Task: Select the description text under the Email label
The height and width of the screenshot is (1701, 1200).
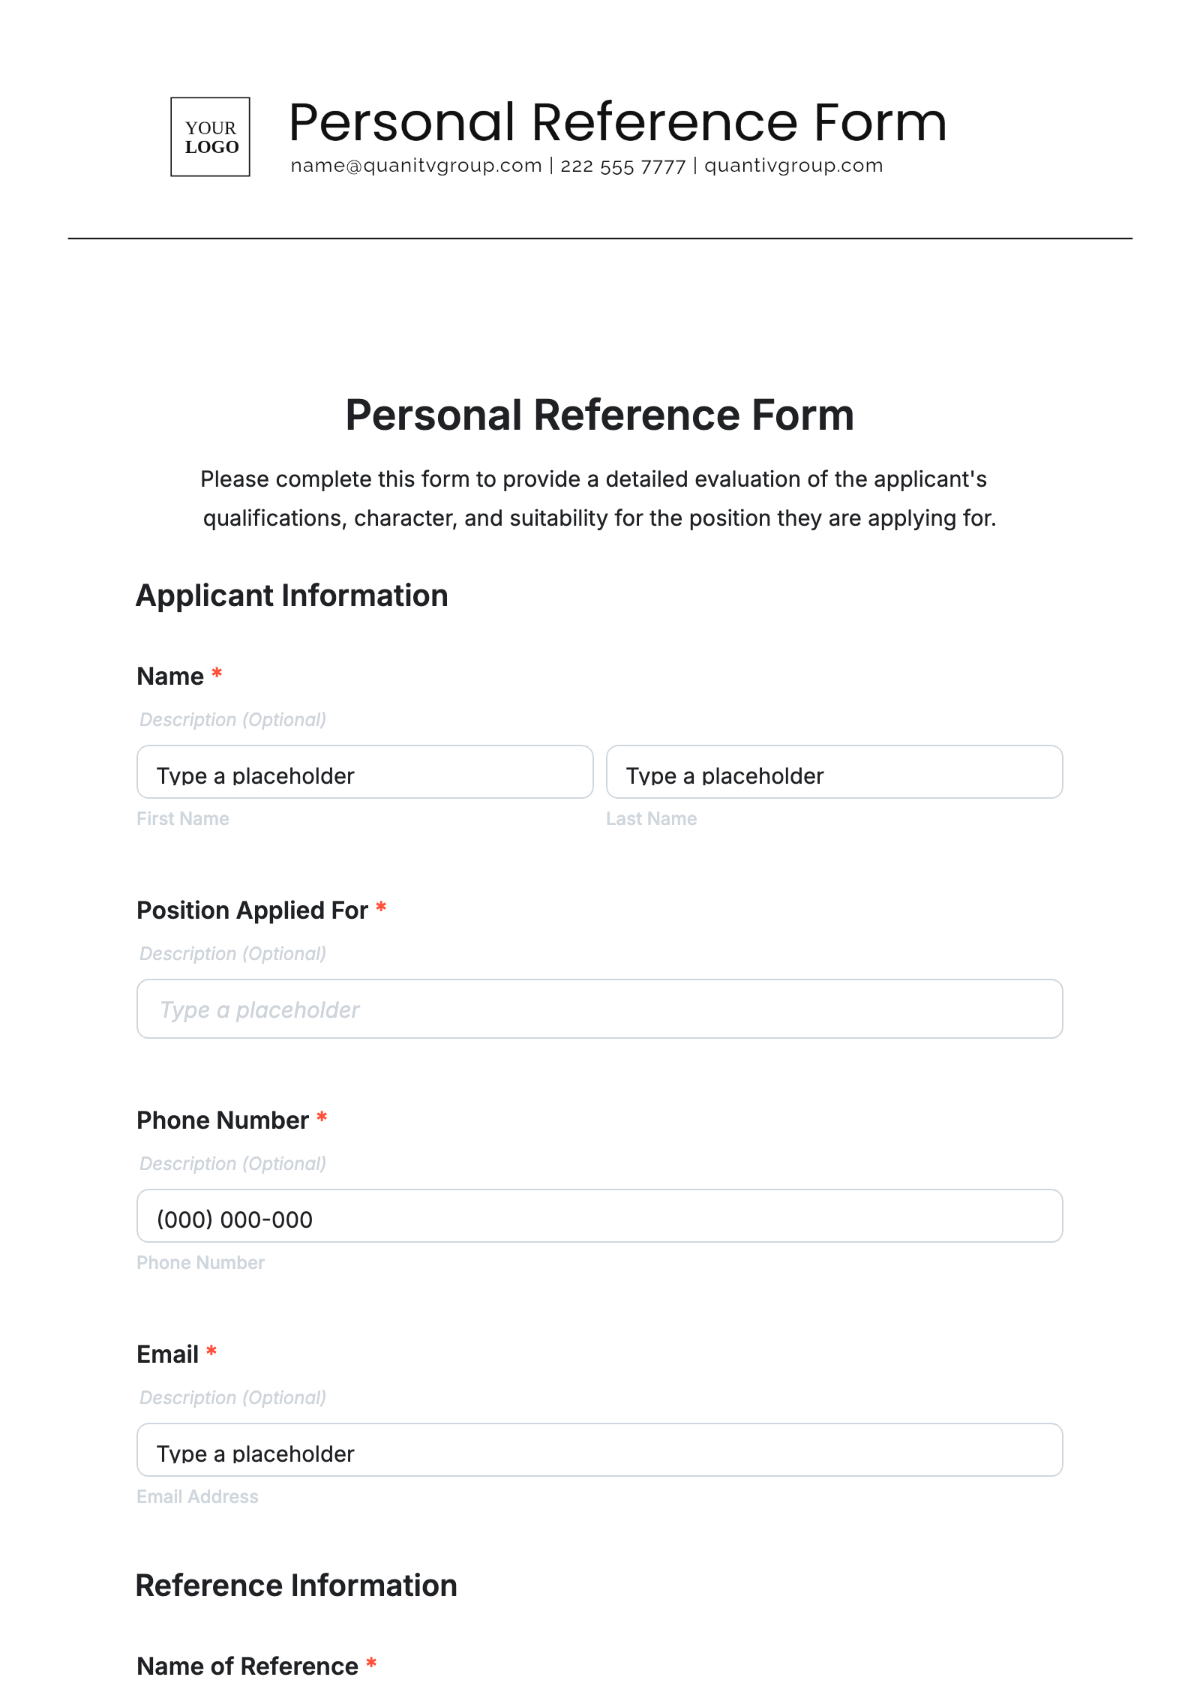Action: (233, 1398)
